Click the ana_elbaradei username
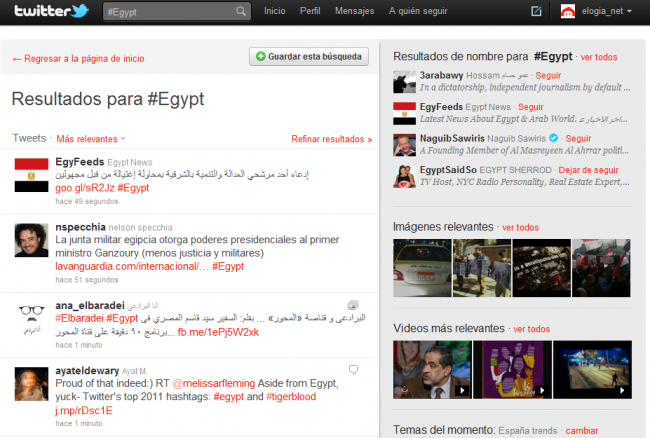This screenshot has height=438, width=650. pyautogui.click(x=90, y=305)
